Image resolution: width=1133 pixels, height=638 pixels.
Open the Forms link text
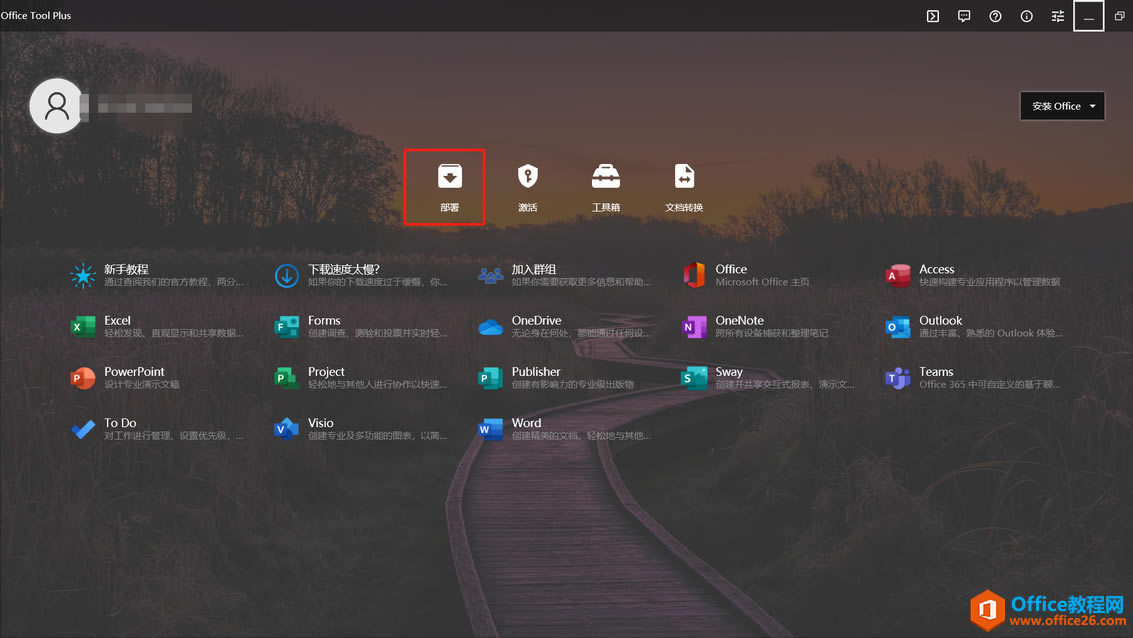click(x=324, y=320)
